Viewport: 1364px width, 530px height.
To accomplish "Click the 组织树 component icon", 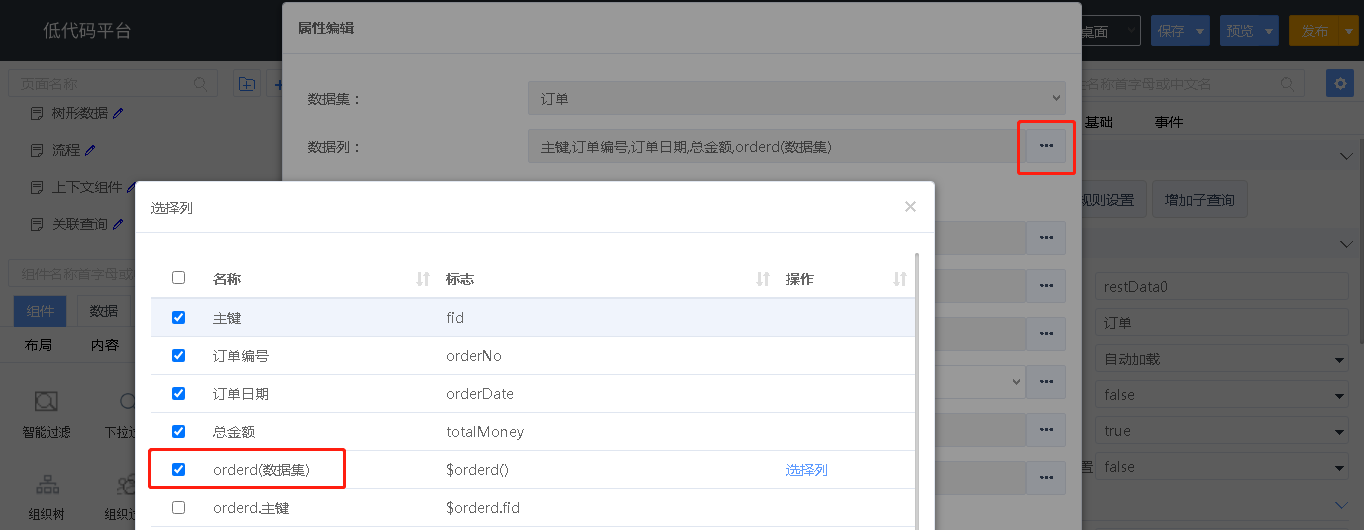I will tap(47, 486).
